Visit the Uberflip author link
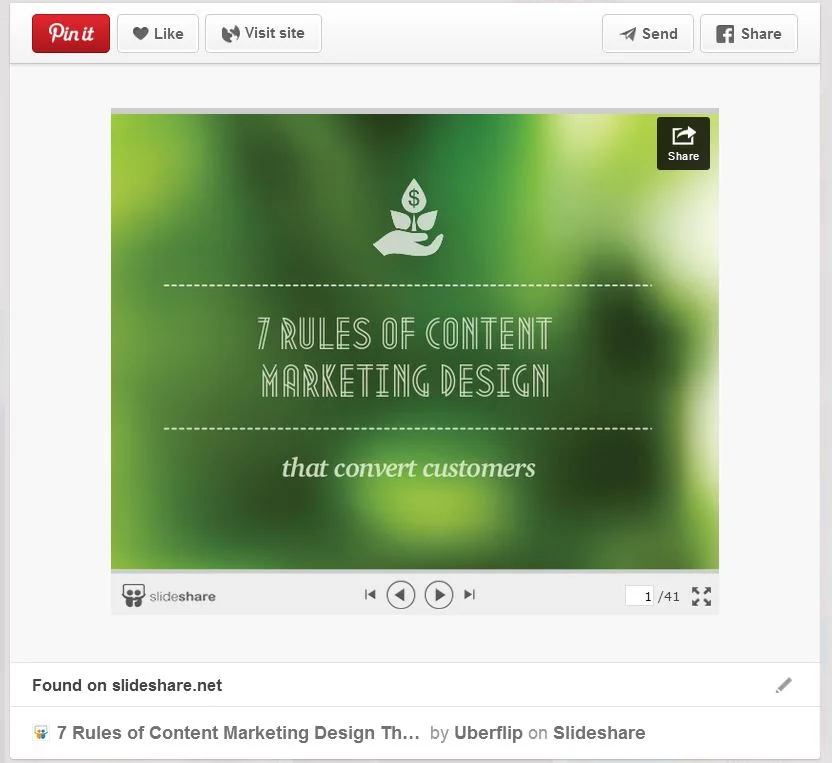832x763 pixels. pos(488,733)
